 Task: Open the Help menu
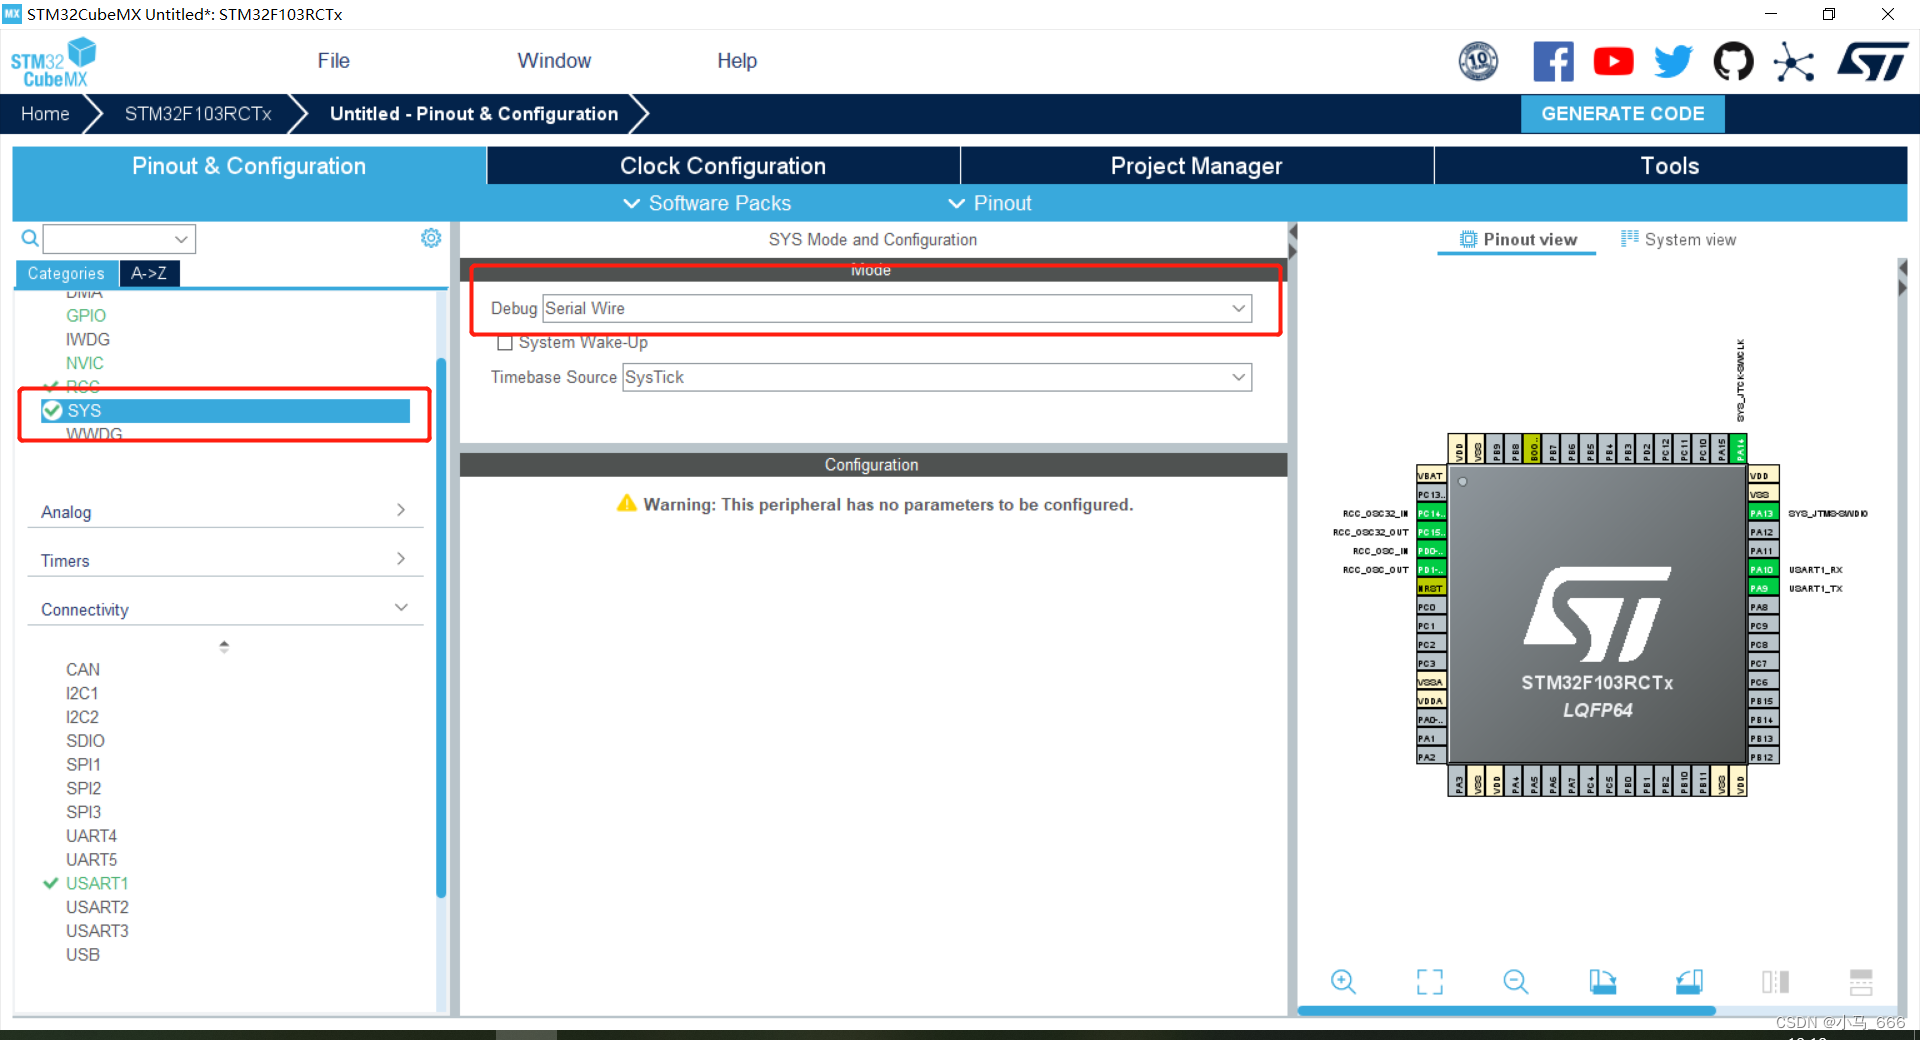737,61
